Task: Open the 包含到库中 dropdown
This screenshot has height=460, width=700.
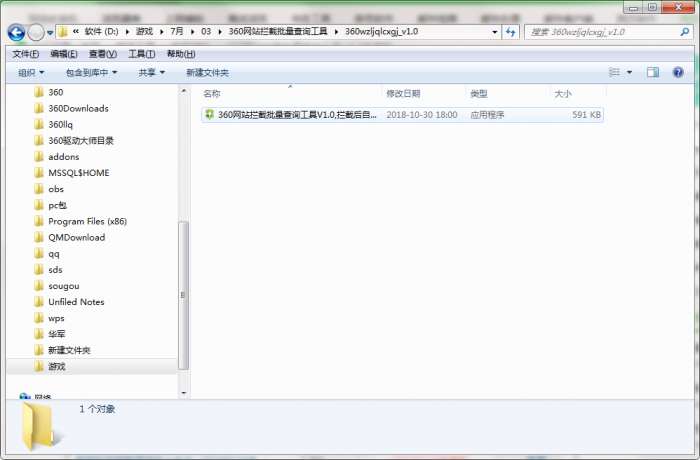Action: [x=92, y=72]
